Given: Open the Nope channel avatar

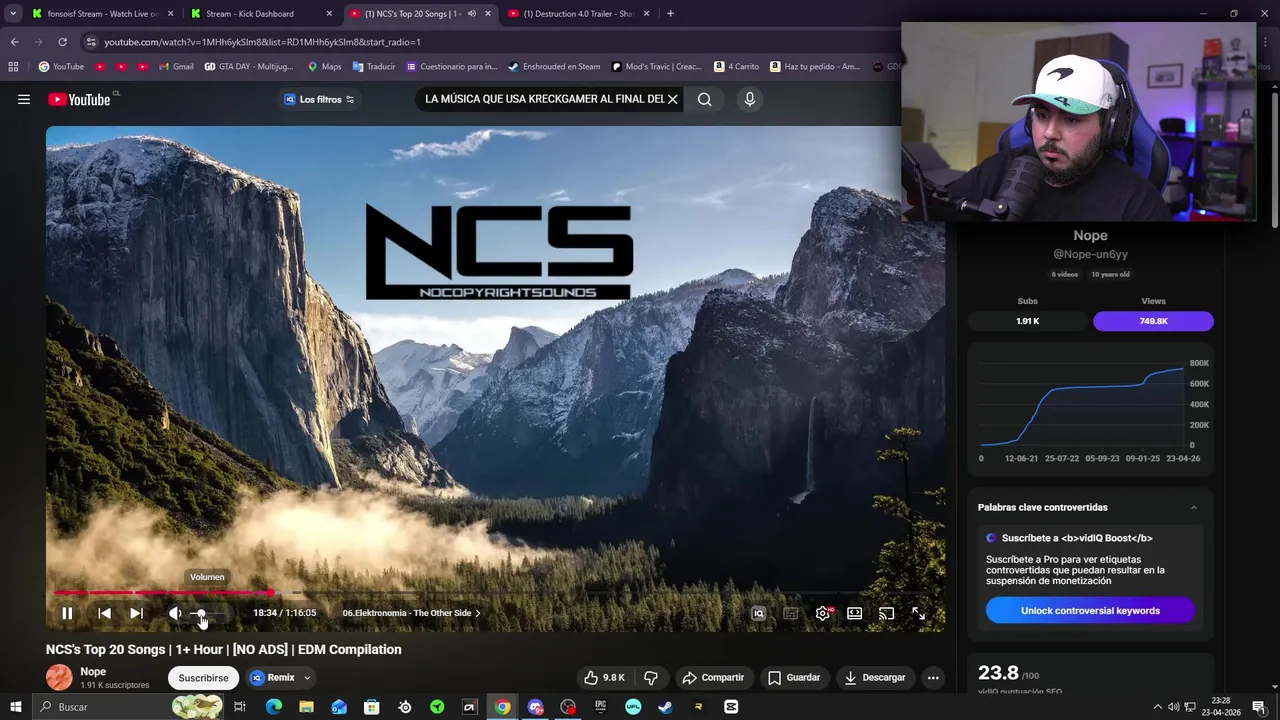Looking at the screenshot, I should (59, 677).
